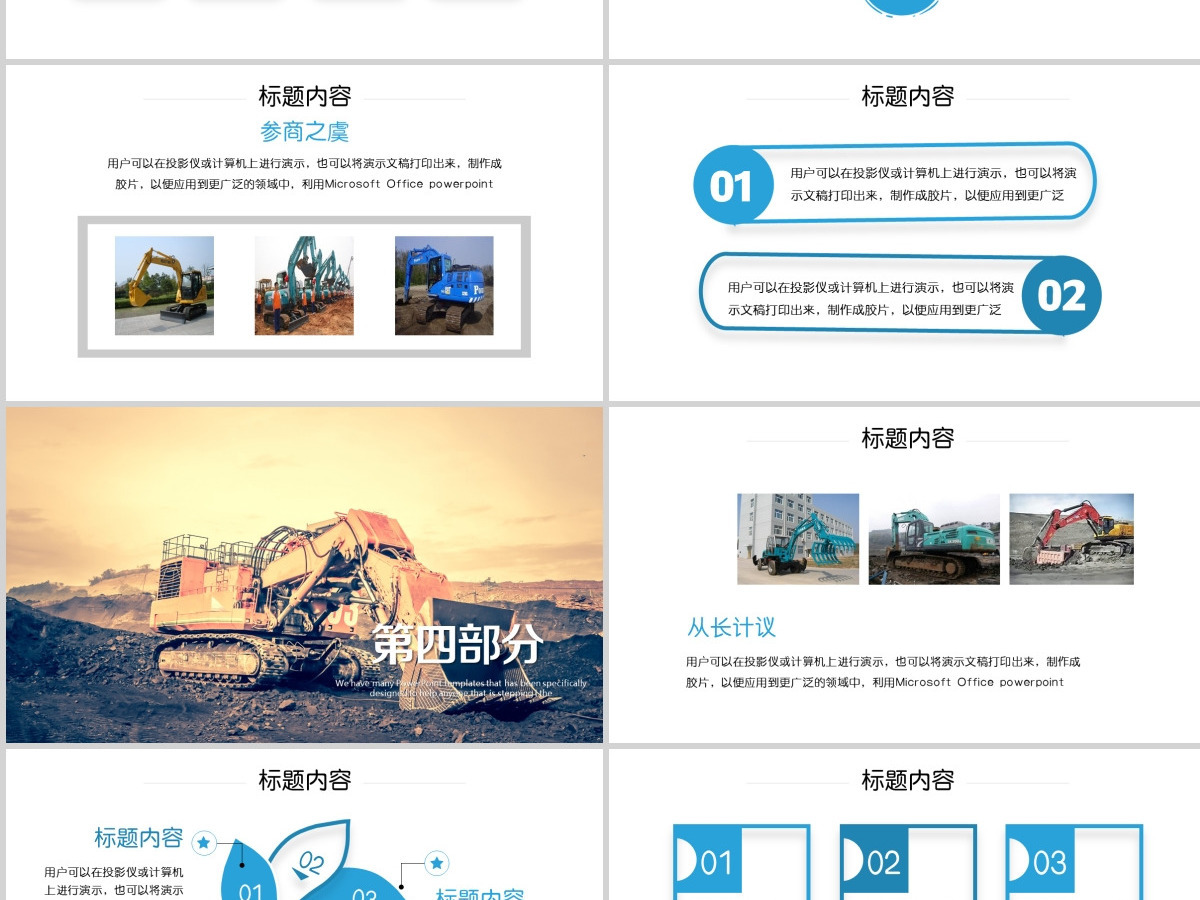Select the square frame numbered '01'

[741, 862]
